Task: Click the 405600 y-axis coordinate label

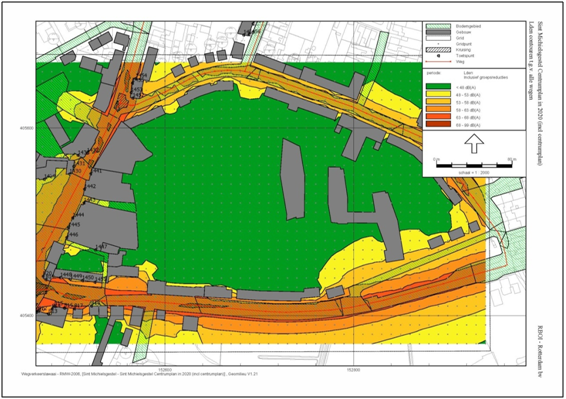Action: coord(27,128)
